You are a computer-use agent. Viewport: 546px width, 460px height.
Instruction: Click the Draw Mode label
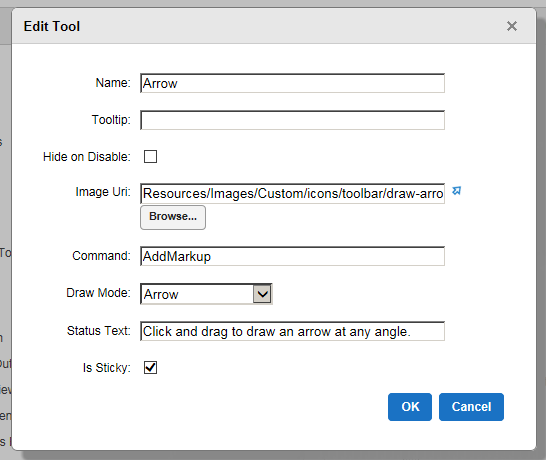(98, 293)
